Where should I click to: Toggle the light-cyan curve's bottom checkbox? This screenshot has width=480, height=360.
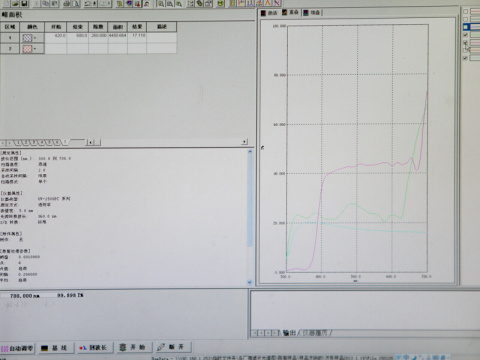point(465,58)
